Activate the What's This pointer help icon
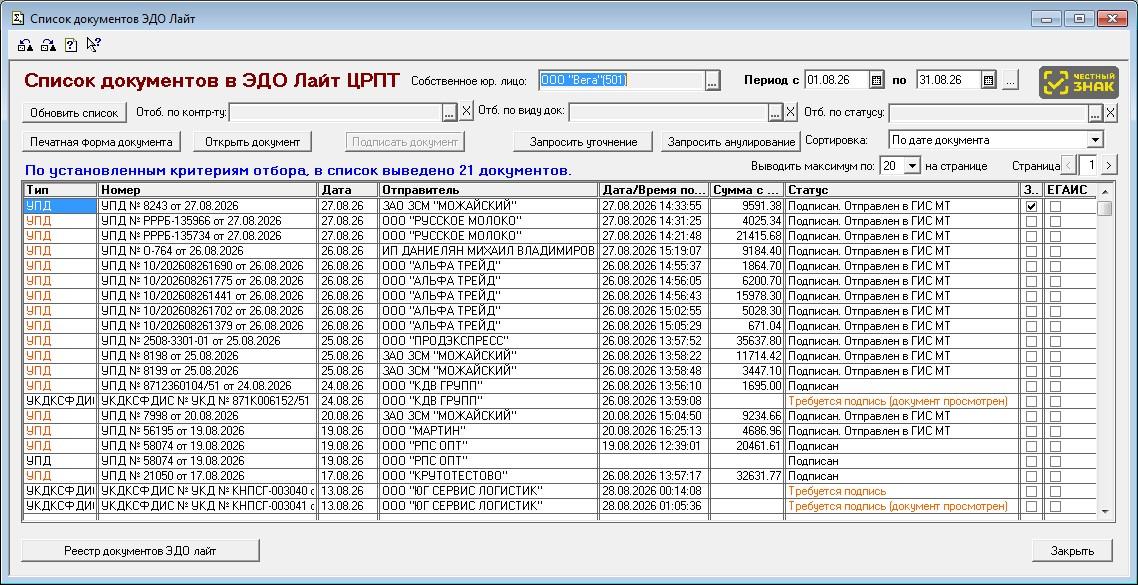1138x585 pixels. tap(93, 45)
